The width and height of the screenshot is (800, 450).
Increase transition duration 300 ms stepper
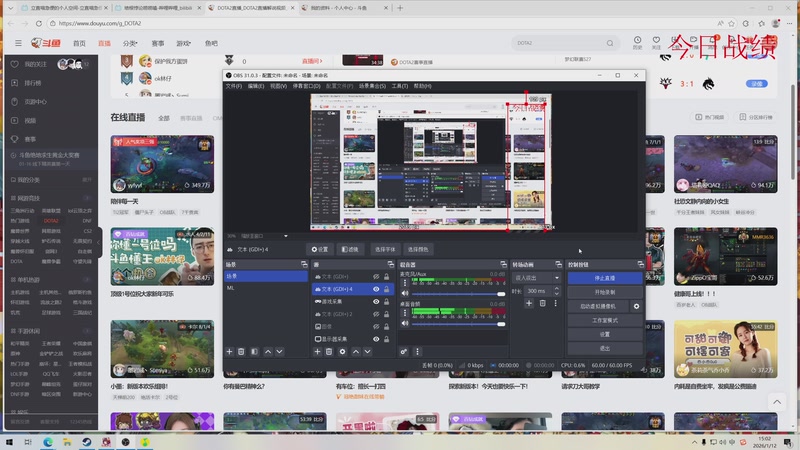[x=557, y=288]
